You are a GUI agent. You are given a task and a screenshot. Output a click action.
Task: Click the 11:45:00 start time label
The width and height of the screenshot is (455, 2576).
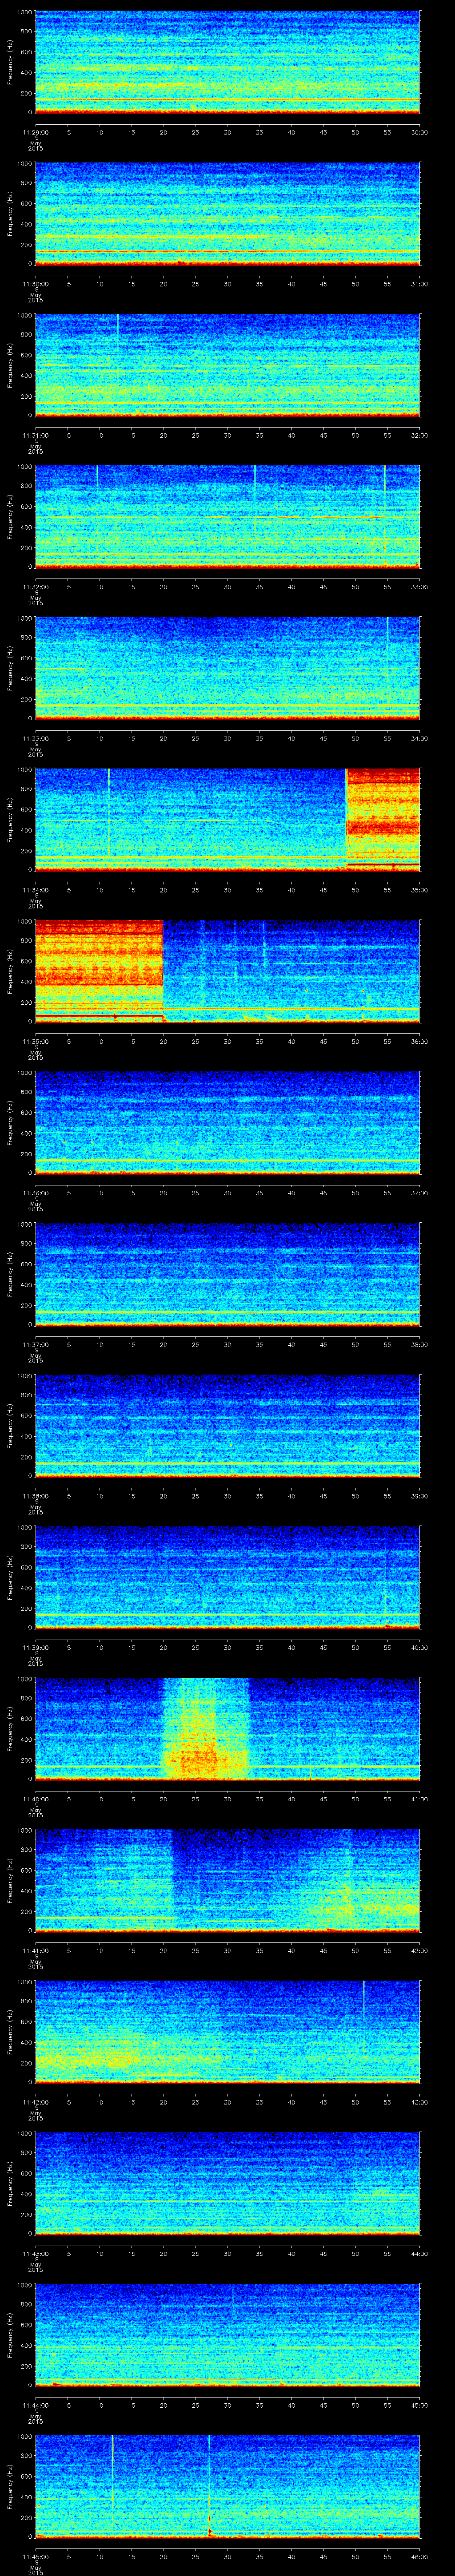pos(35,2556)
